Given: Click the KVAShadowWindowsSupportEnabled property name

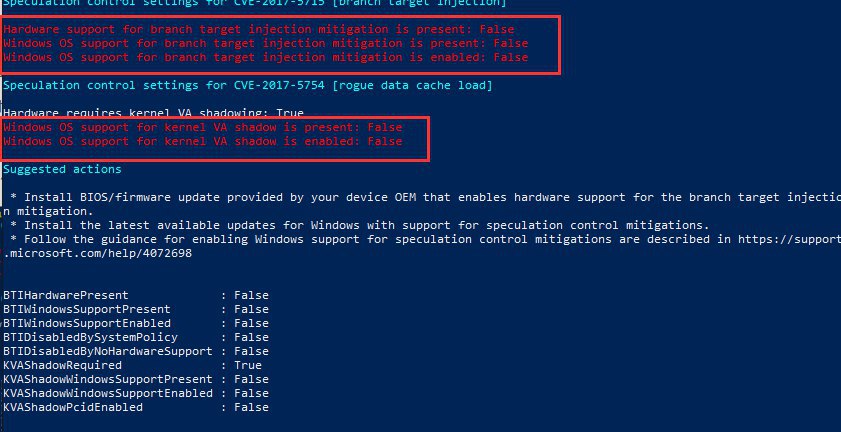Looking at the screenshot, I should [x=107, y=393].
